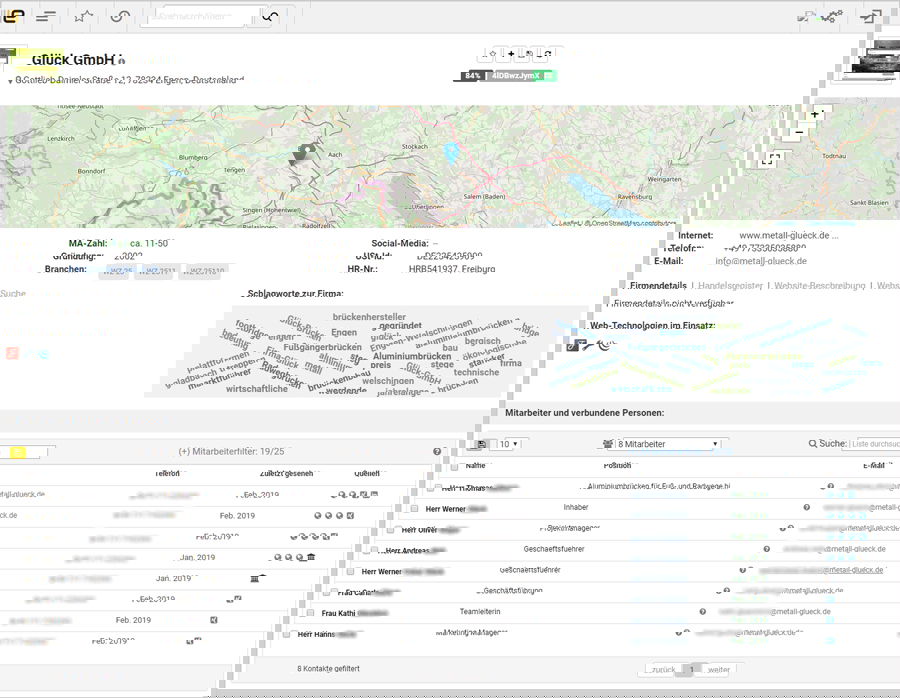Click the star icon in the top toolbar
900x698 pixels.
(x=83, y=16)
